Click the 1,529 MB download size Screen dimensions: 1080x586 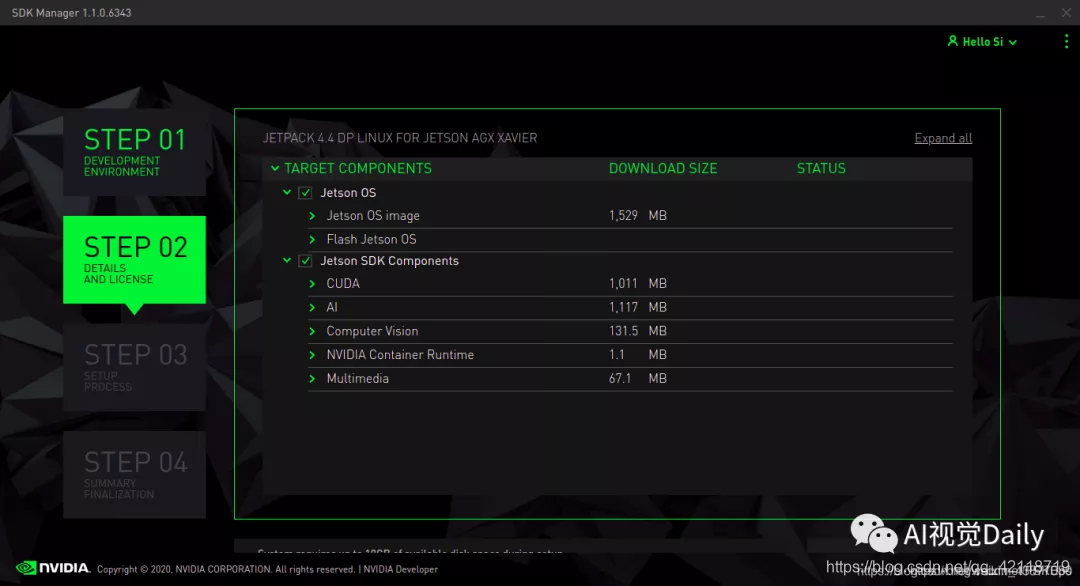tap(638, 216)
